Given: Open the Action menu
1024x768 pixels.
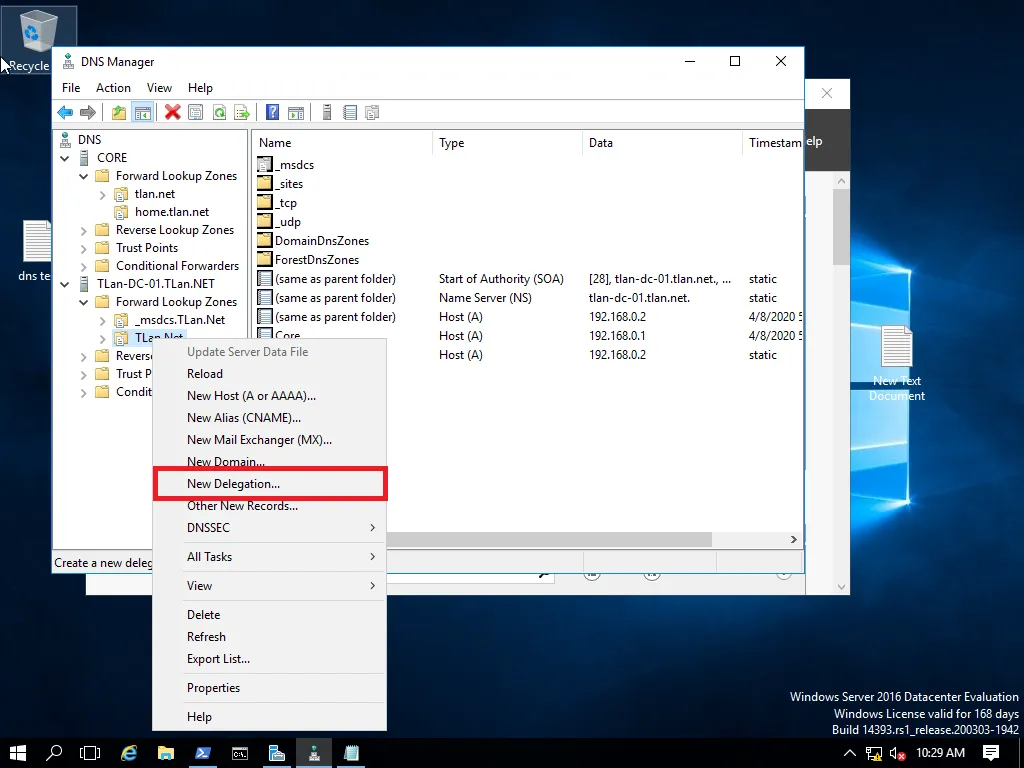Looking at the screenshot, I should (x=113, y=88).
